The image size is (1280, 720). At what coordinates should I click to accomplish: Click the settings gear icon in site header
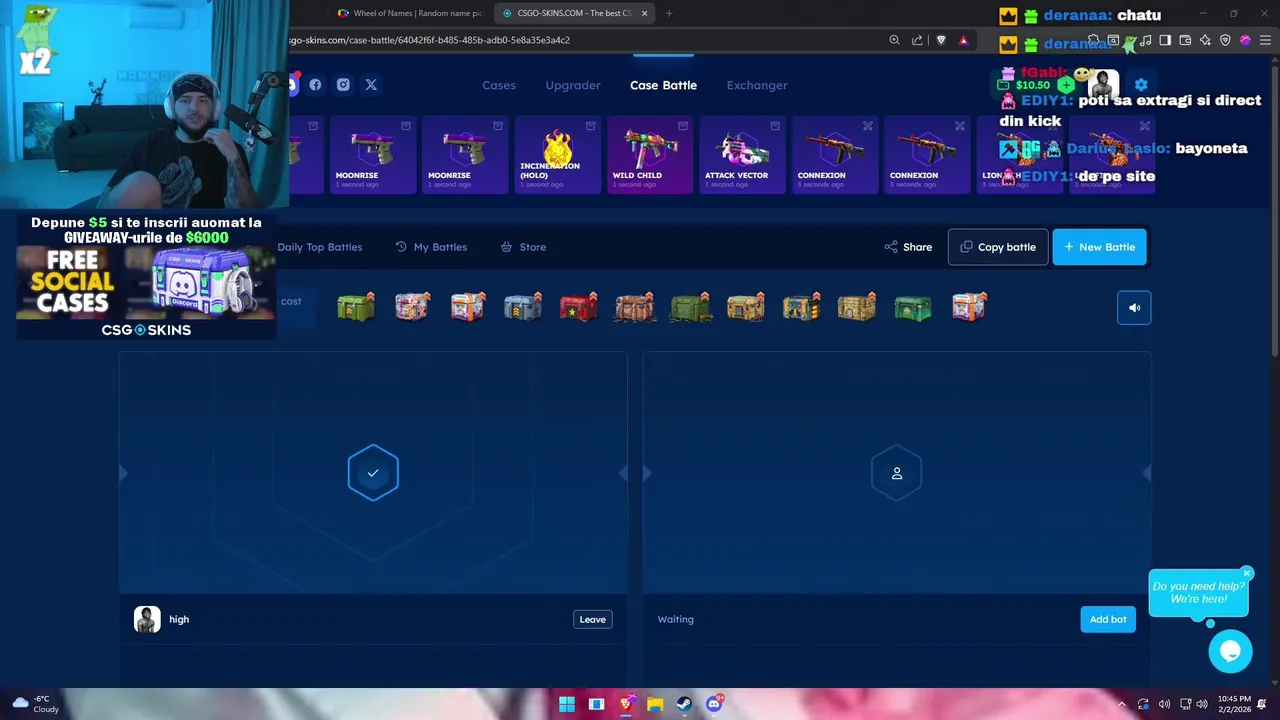pos(1141,85)
